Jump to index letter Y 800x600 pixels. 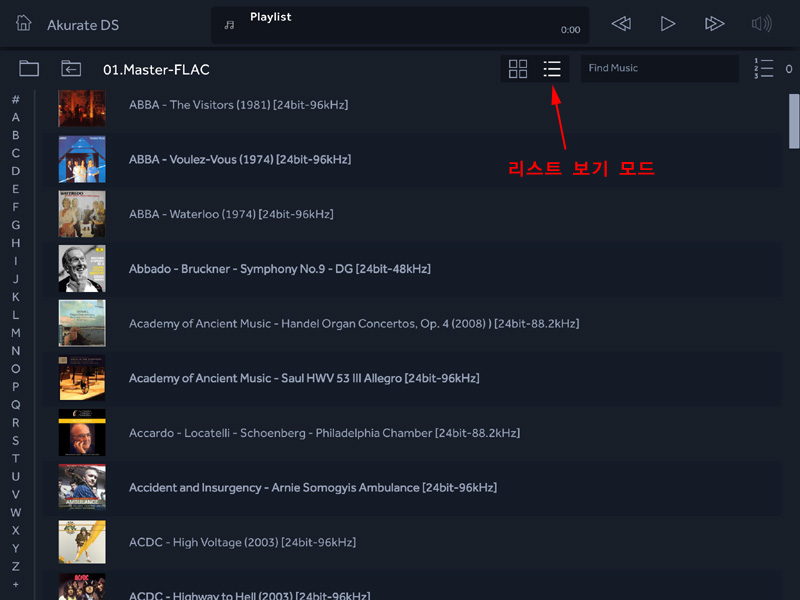(x=16, y=548)
